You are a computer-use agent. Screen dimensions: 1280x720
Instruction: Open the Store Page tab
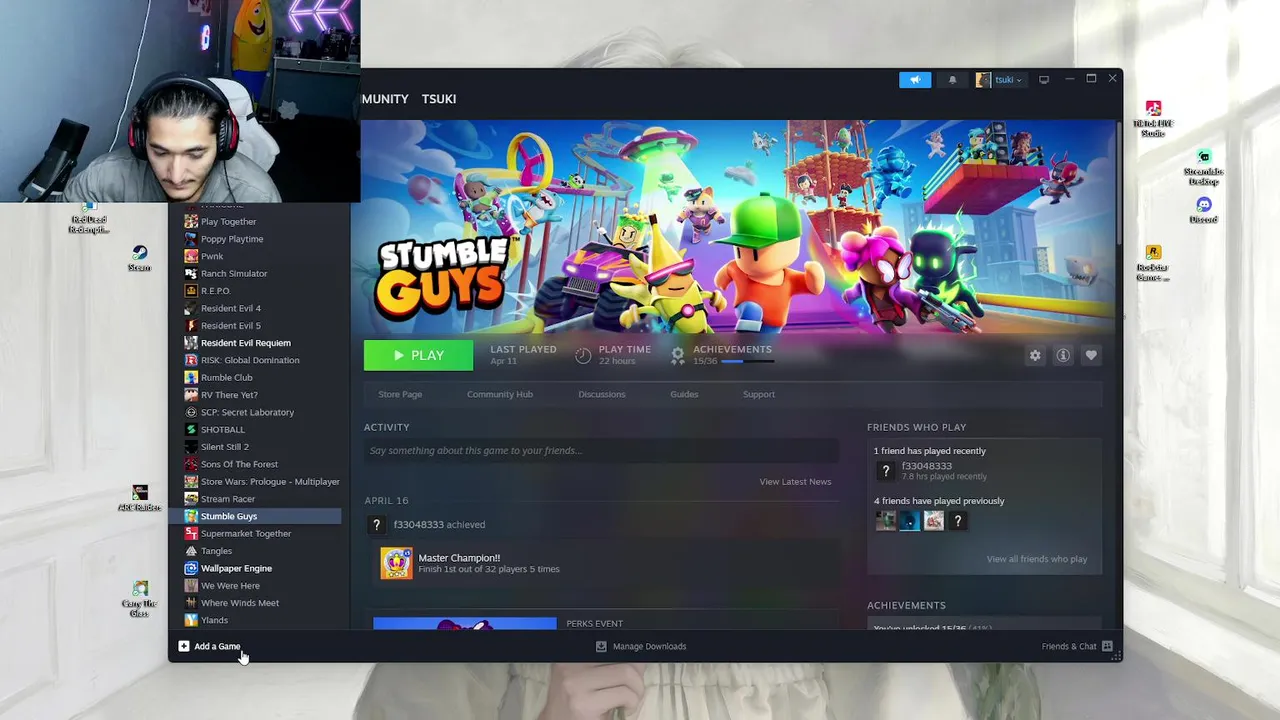[400, 394]
